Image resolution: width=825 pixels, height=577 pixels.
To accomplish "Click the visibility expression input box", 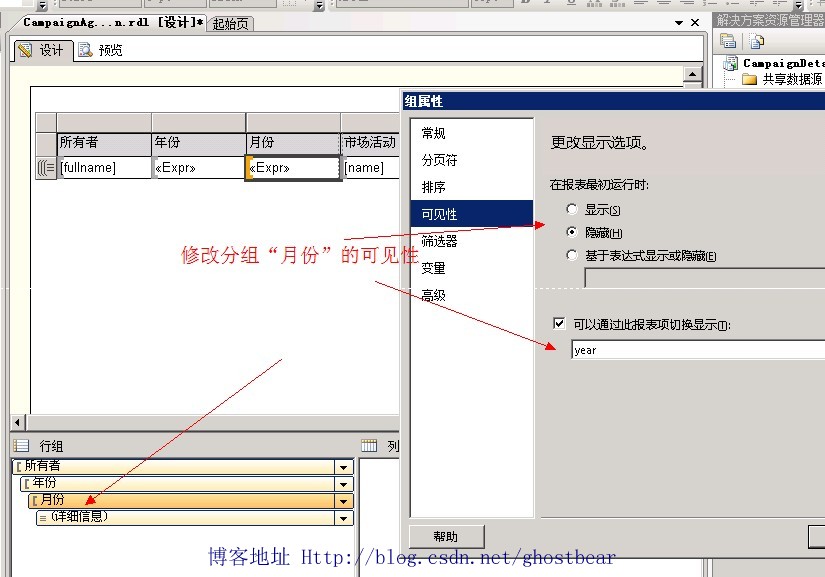I will click(705, 278).
